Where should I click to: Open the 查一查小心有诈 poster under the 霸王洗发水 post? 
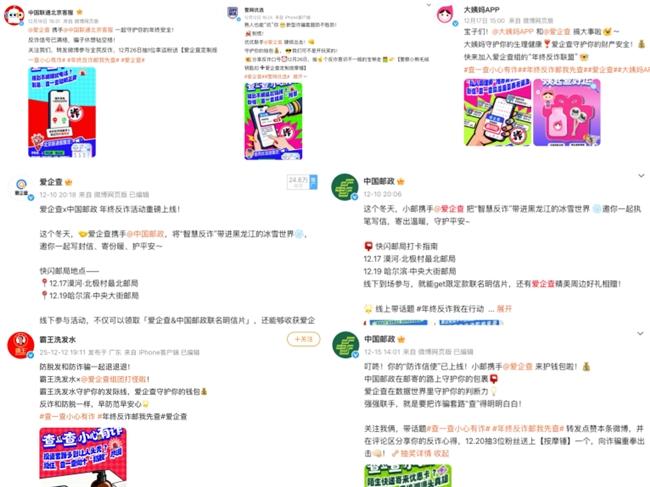point(83,457)
